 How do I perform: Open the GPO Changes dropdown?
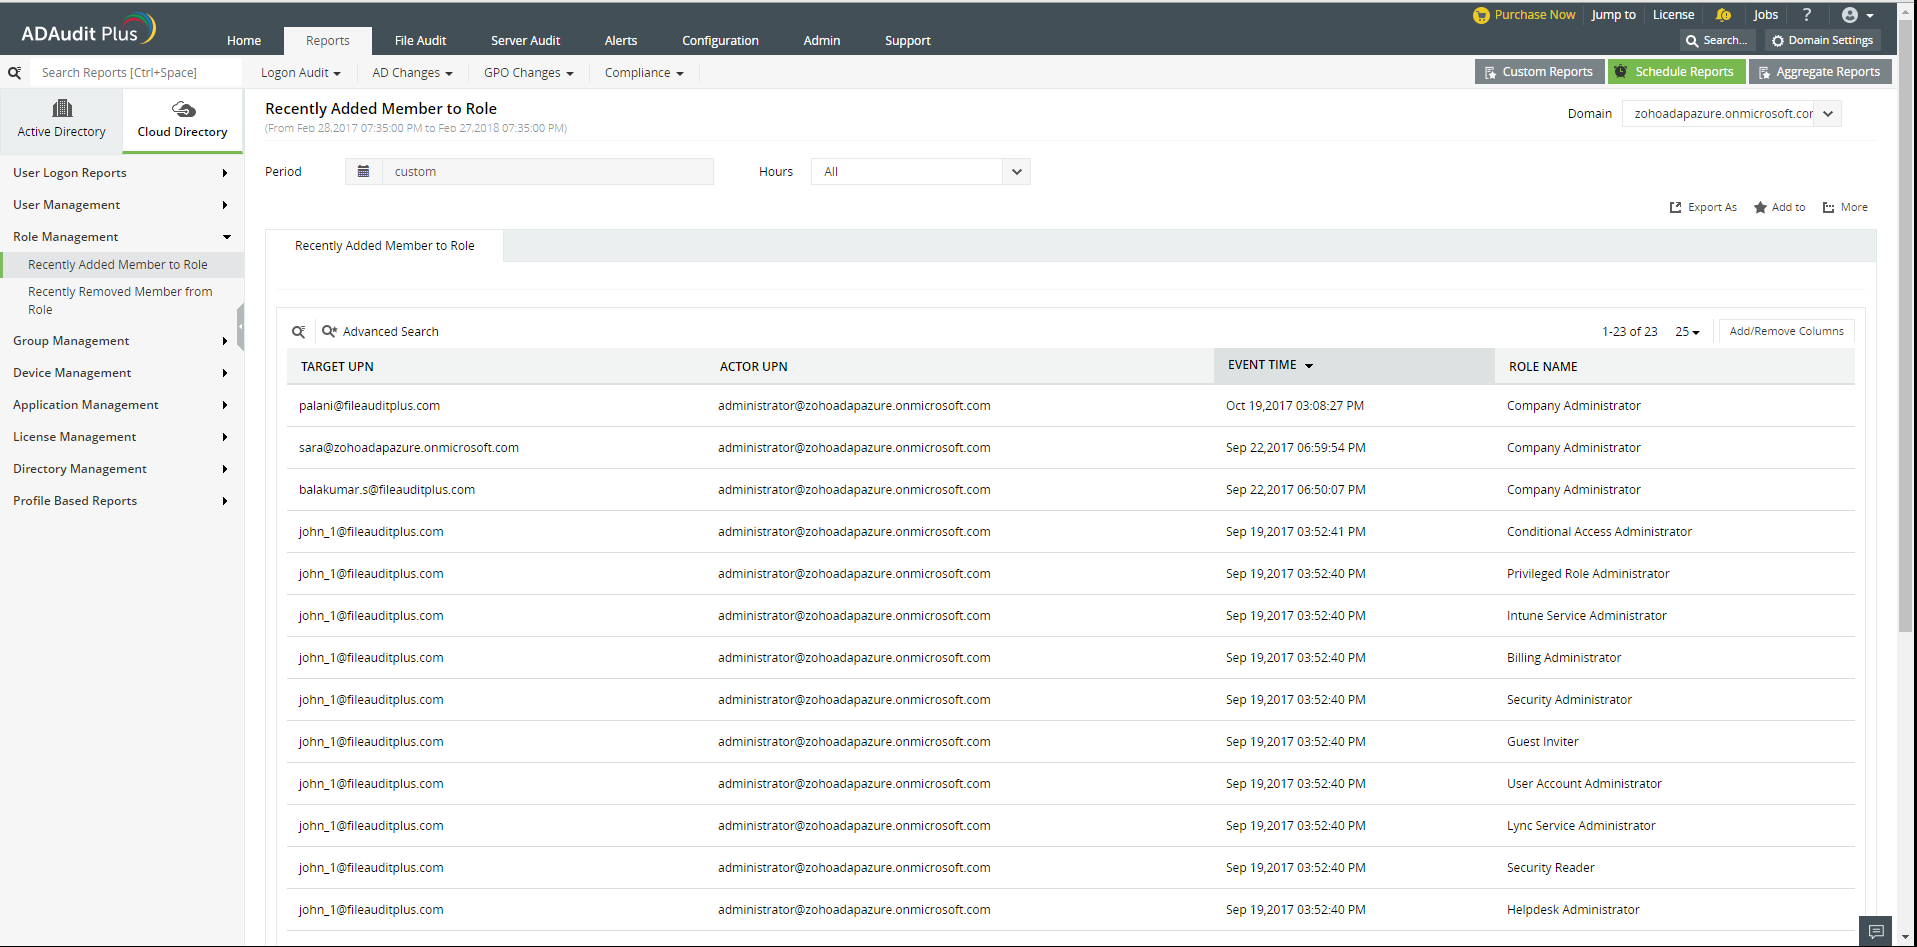point(529,73)
